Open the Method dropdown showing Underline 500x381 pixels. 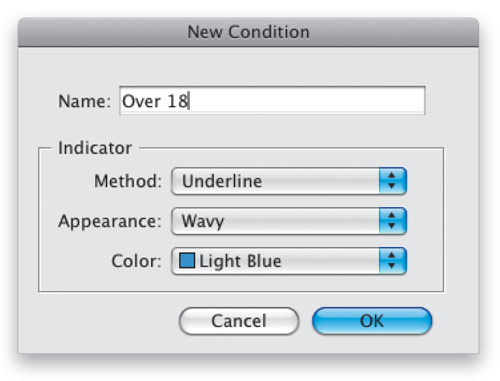coord(289,181)
